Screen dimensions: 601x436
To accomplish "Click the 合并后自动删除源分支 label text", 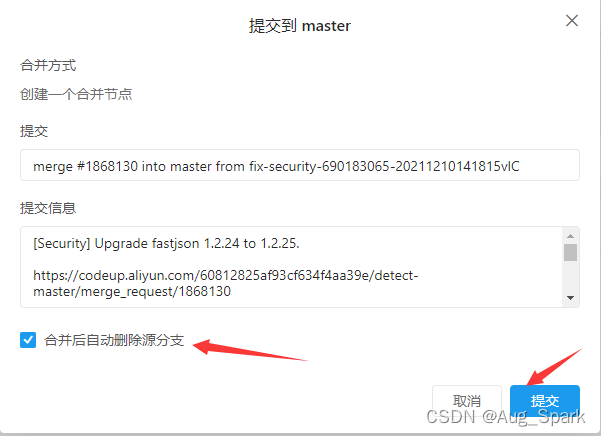I will point(114,340).
